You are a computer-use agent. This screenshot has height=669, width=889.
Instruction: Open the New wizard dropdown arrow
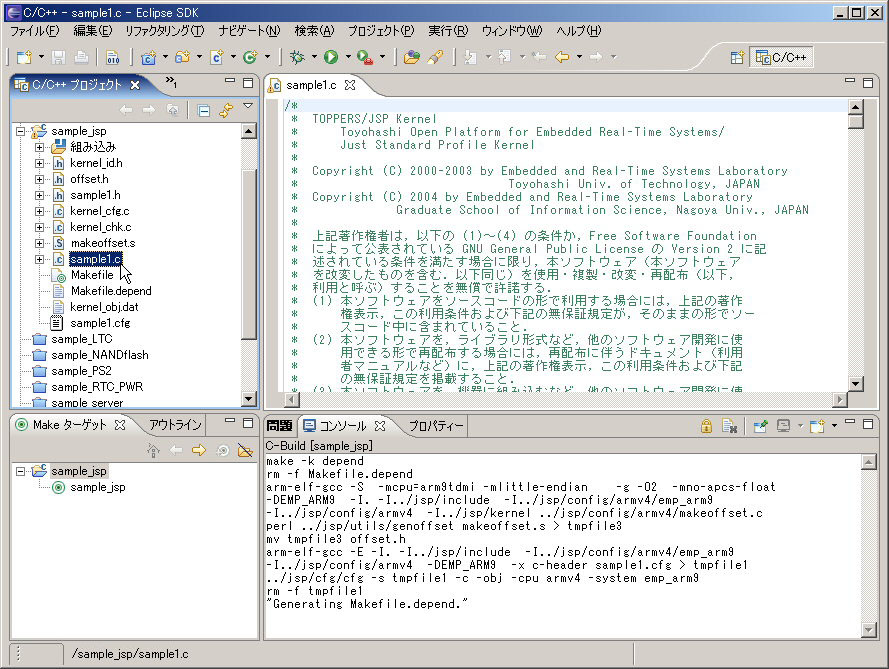pyautogui.click(x=41, y=57)
